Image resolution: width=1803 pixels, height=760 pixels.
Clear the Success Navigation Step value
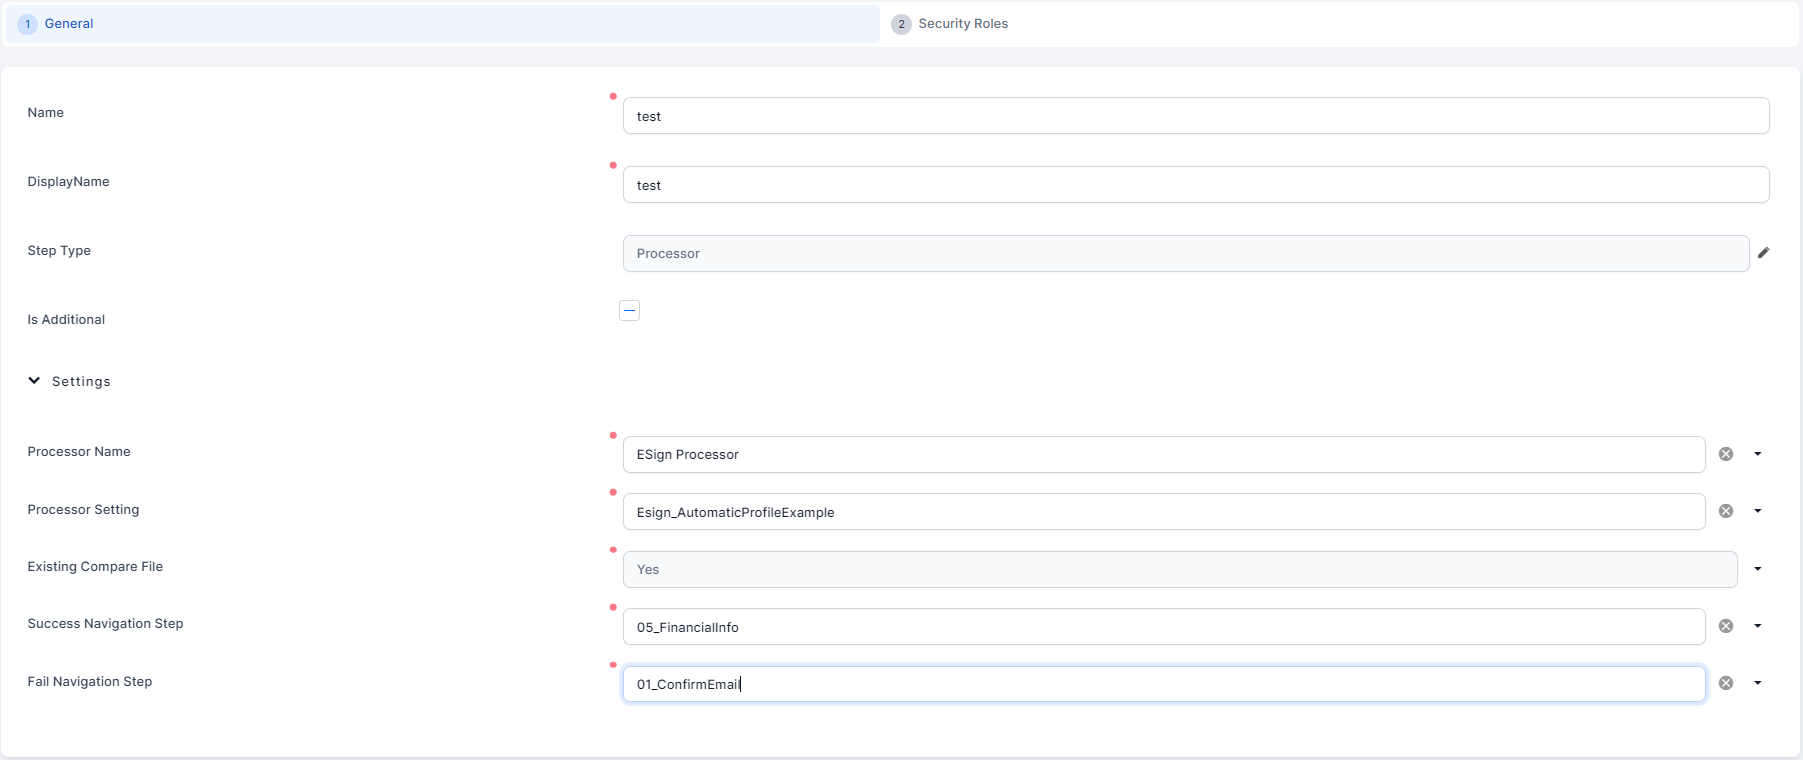1726,626
